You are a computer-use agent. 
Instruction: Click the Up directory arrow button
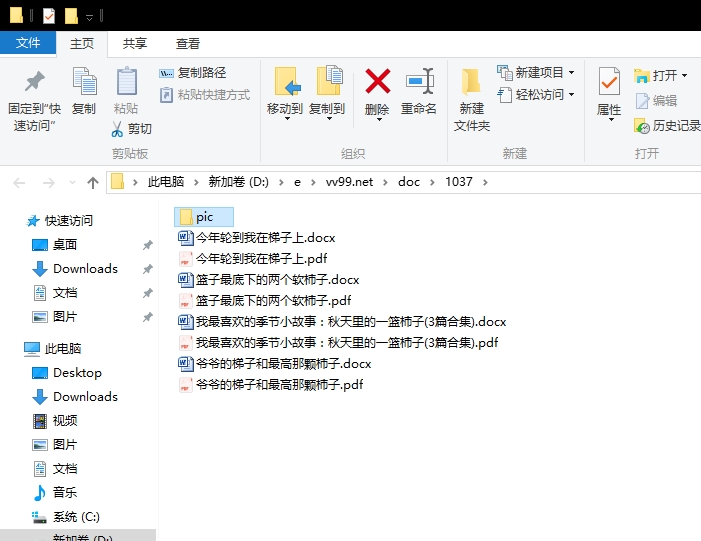click(93, 182)
